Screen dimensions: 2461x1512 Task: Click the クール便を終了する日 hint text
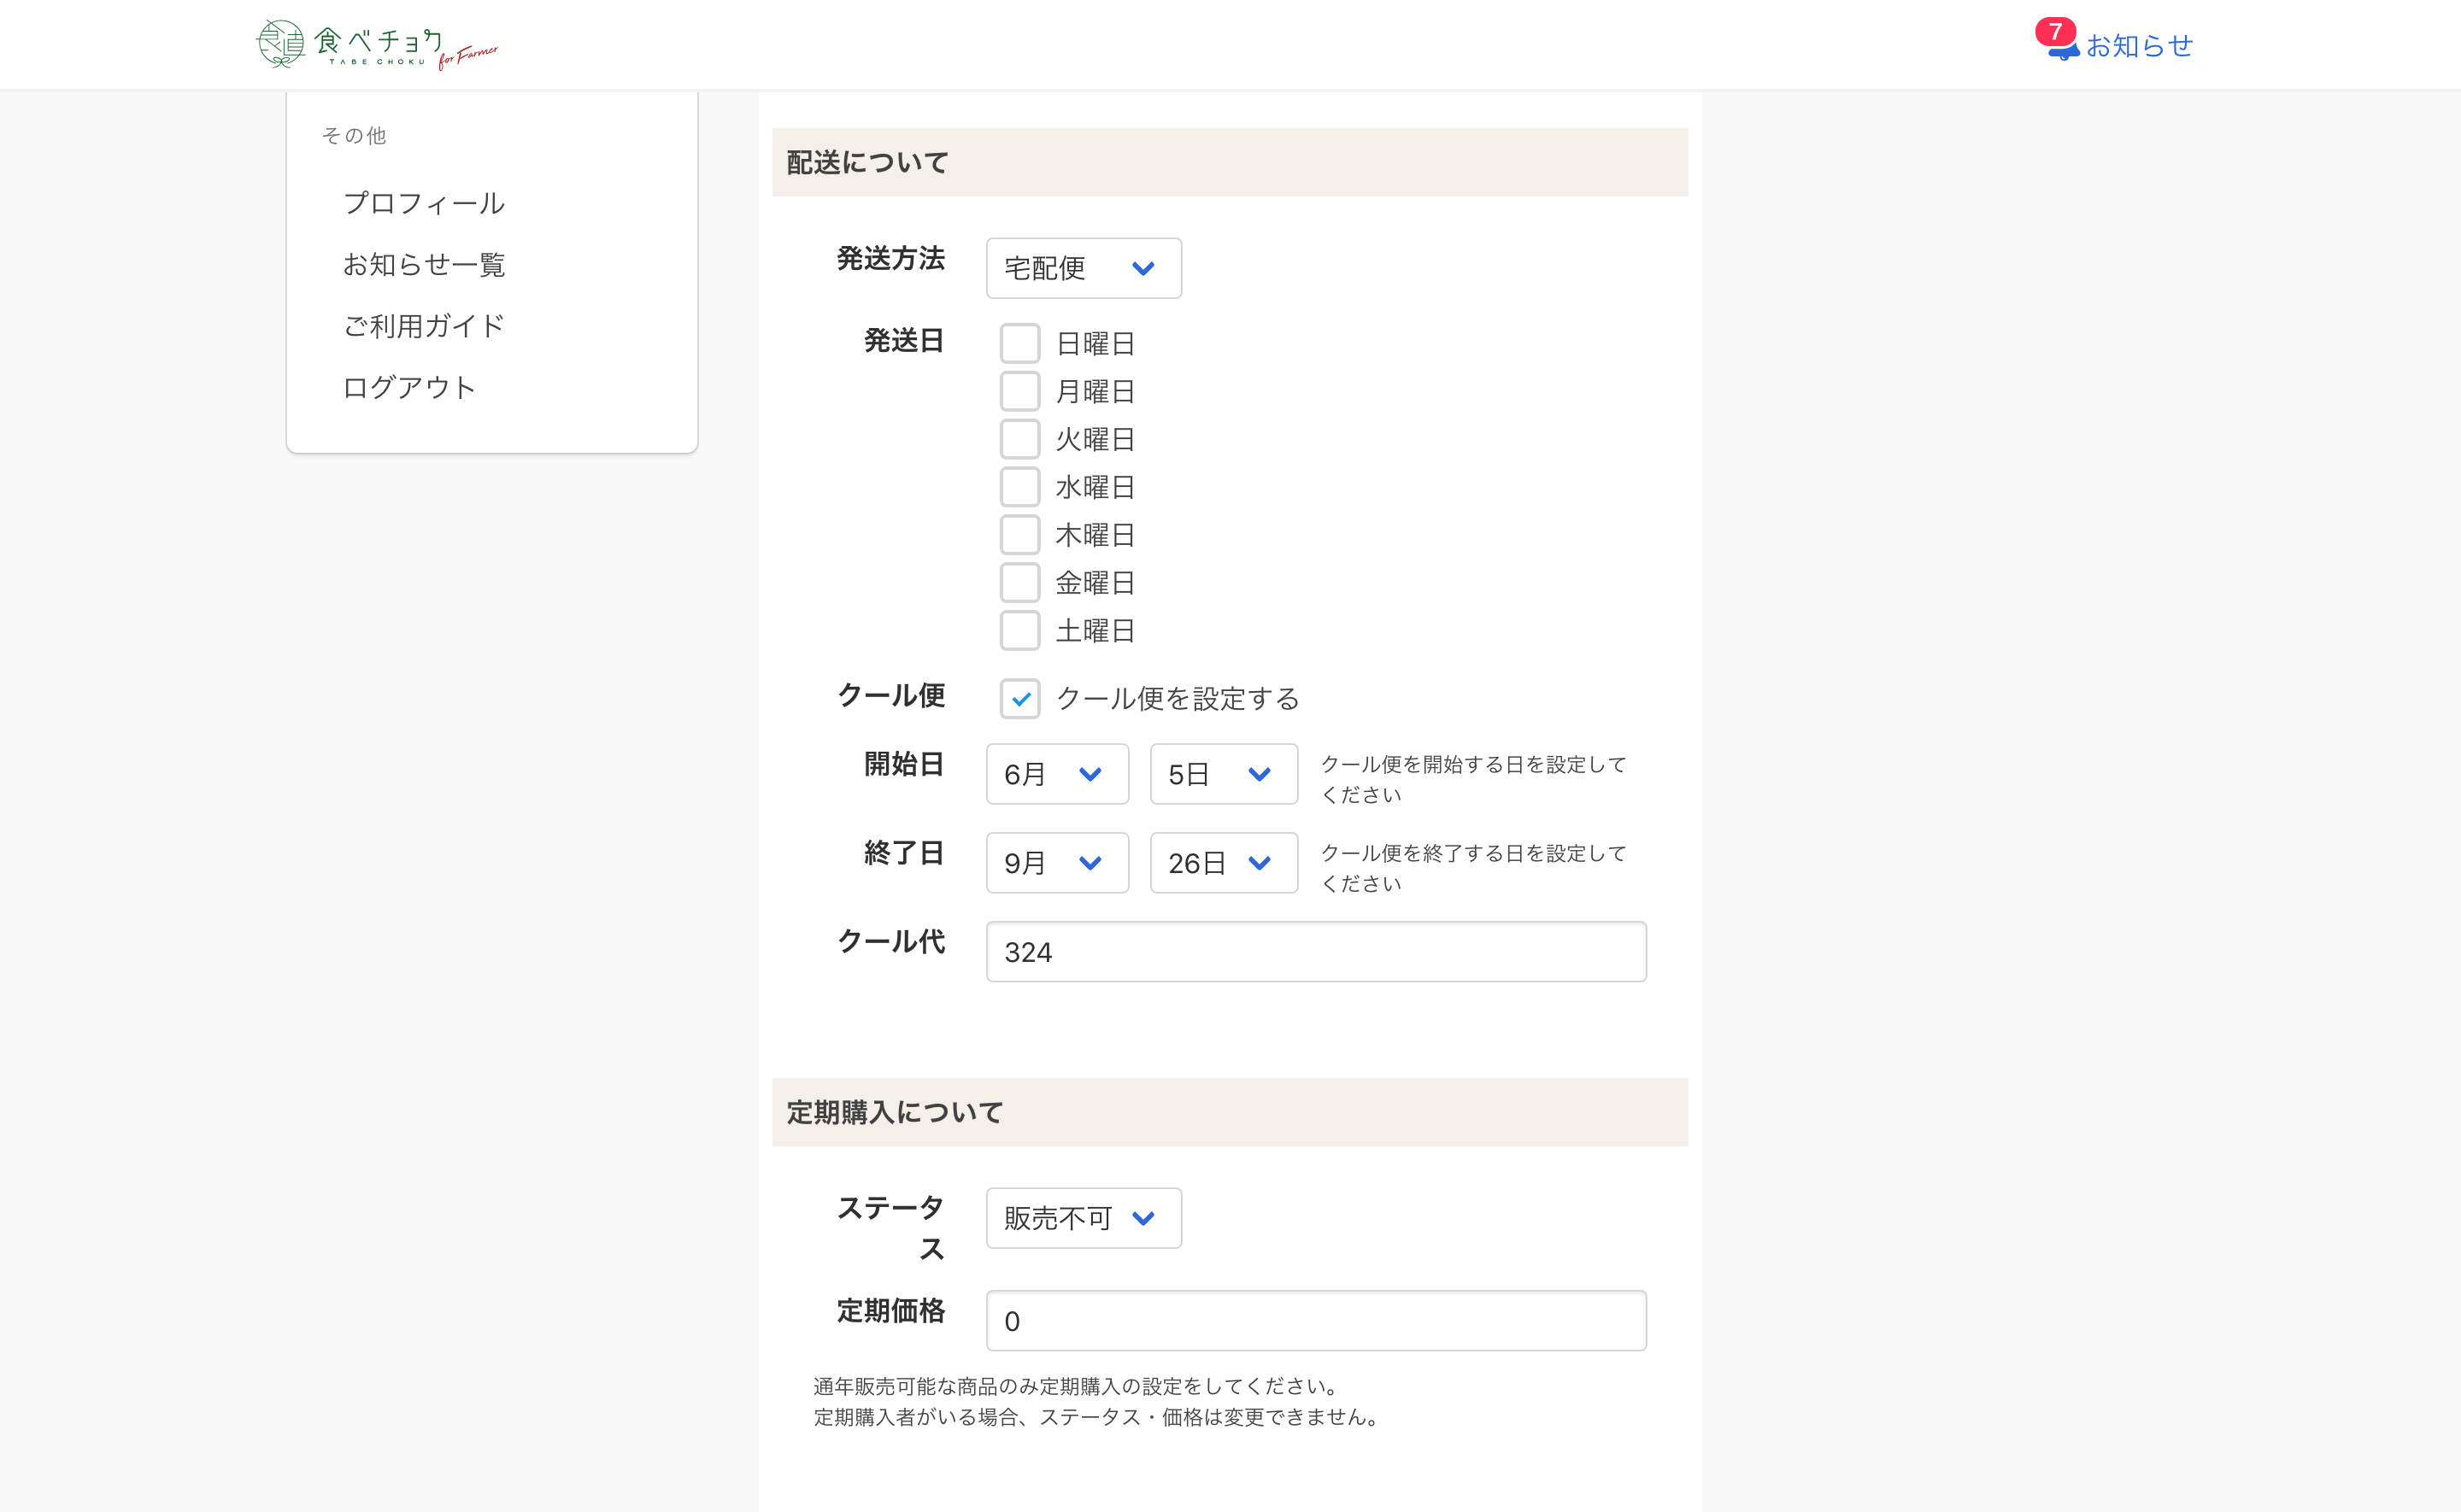(x=1473, y=868)
